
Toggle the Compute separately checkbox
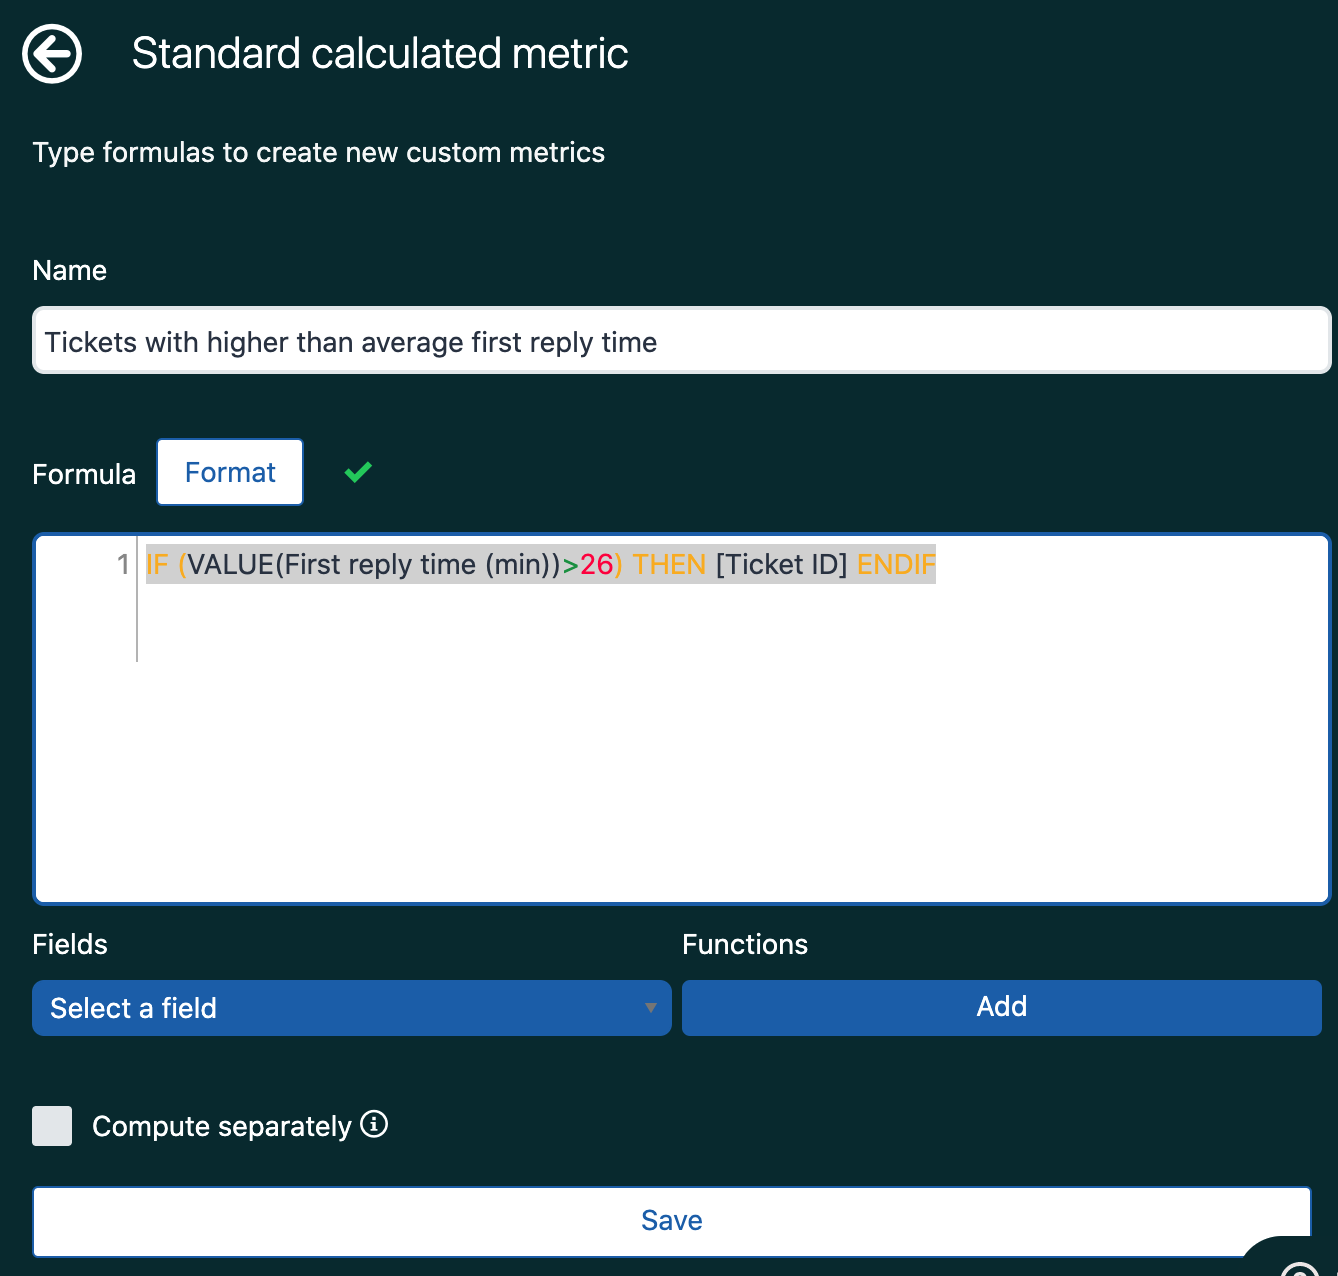pyautogui.click(x=52, y=1126)
